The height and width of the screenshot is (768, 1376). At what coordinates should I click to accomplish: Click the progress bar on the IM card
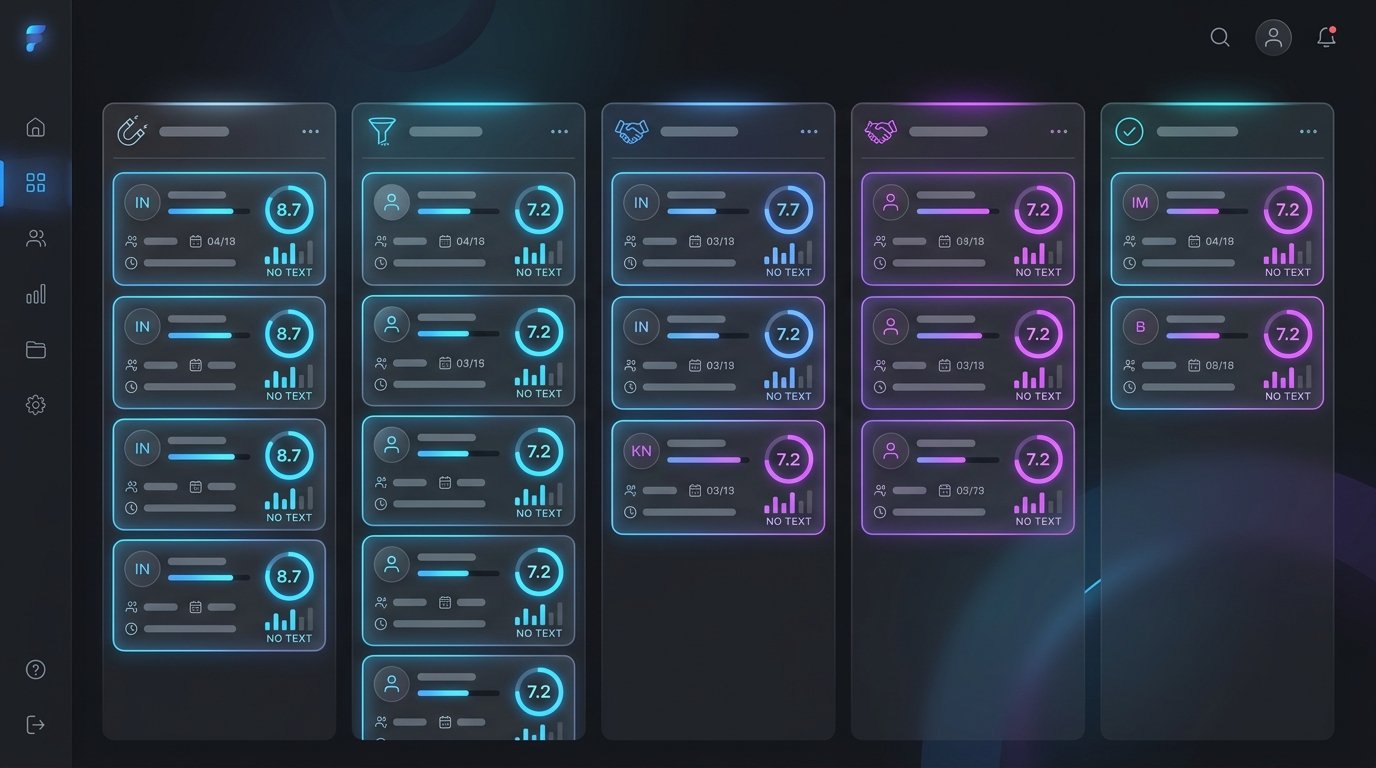click(1206, 211)
